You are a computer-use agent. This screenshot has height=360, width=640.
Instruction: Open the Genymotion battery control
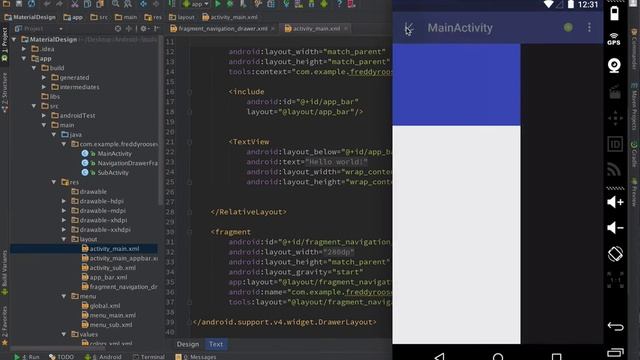pos(614,13)
